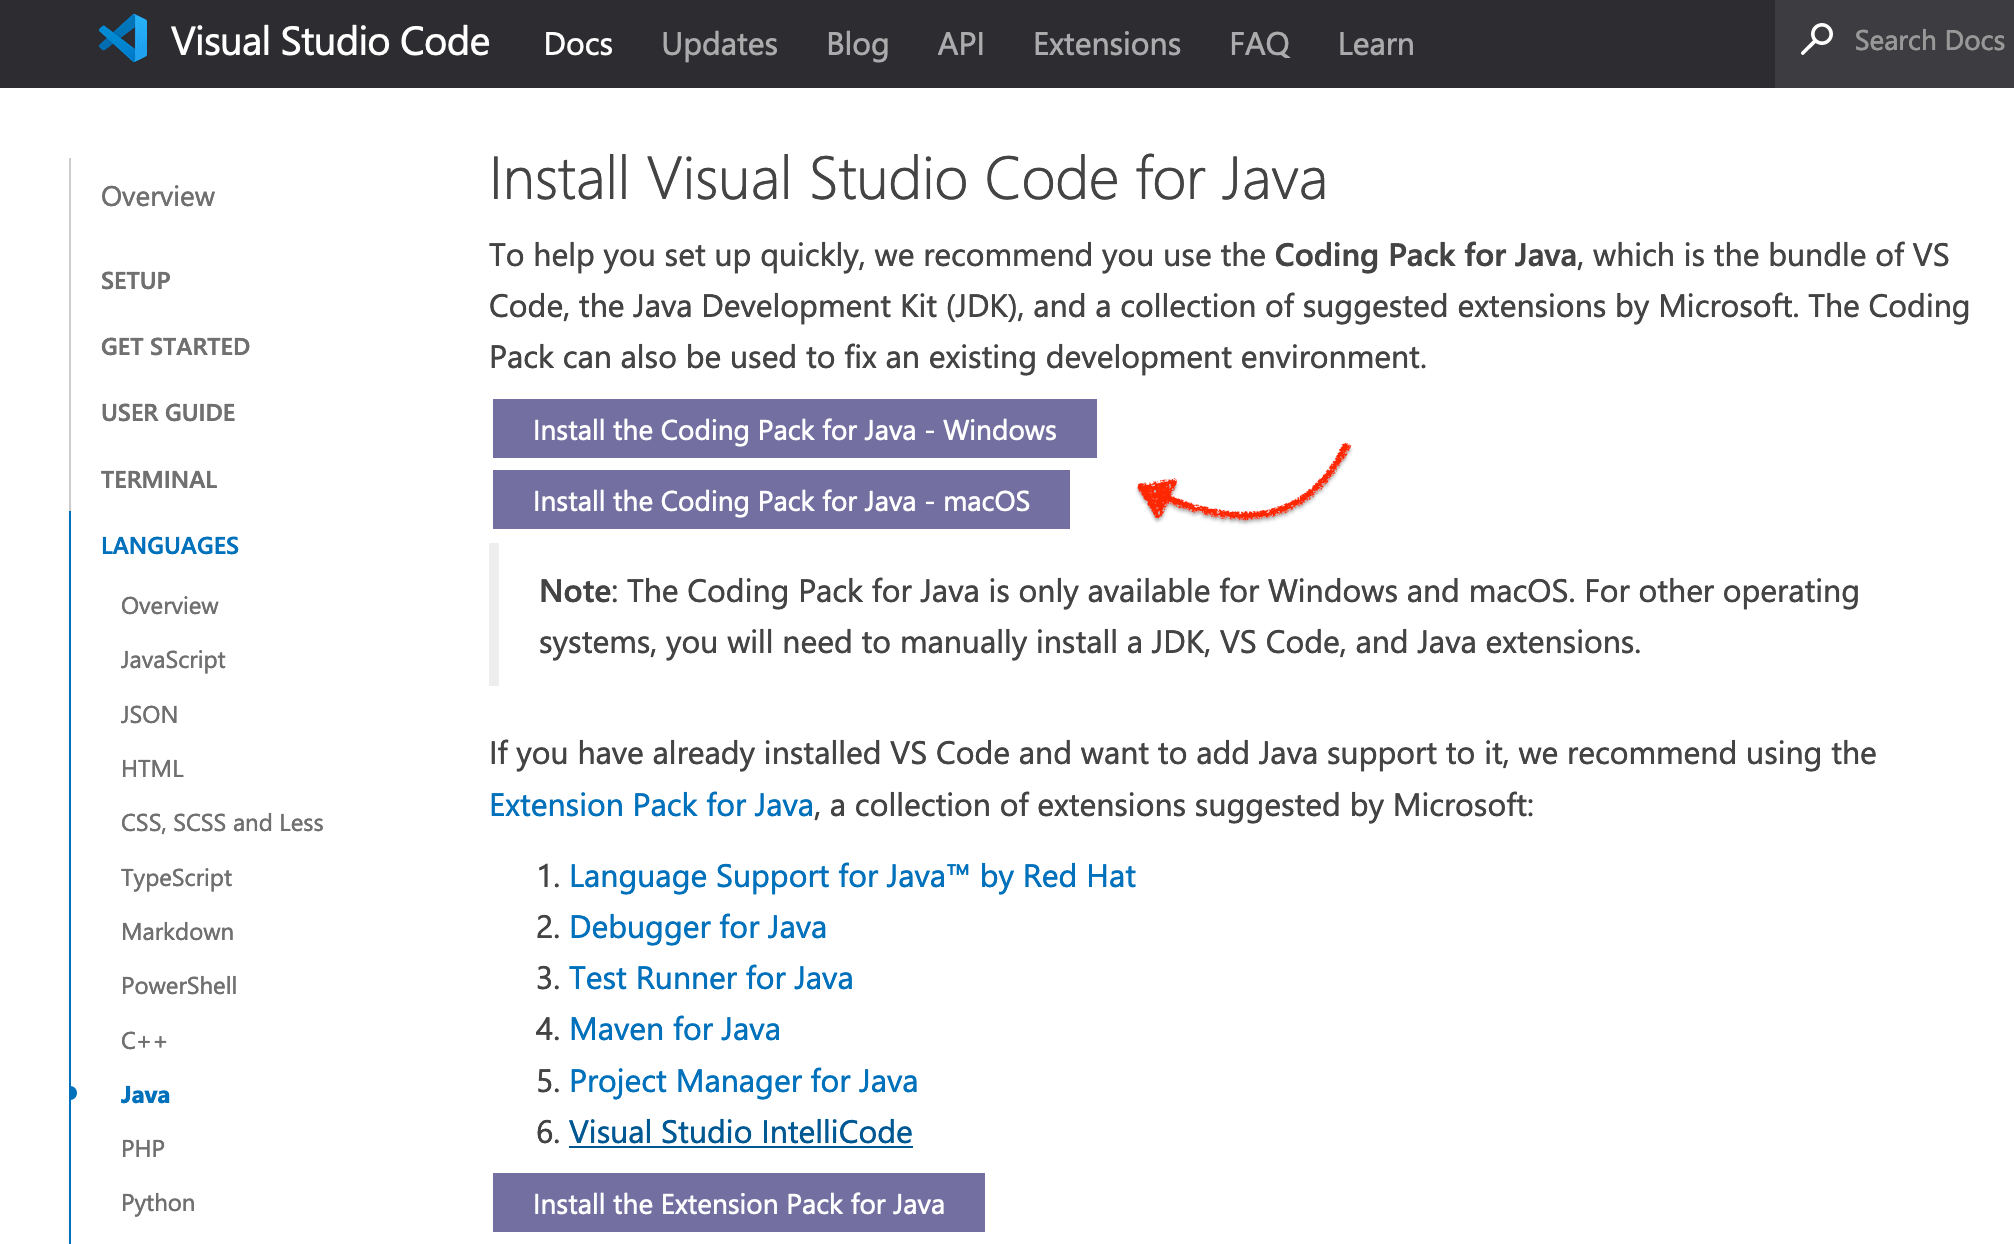Click the Visual Studio Code logo icon
The width and height of the screenshot is (2014, 1244).
pos(124,40)
